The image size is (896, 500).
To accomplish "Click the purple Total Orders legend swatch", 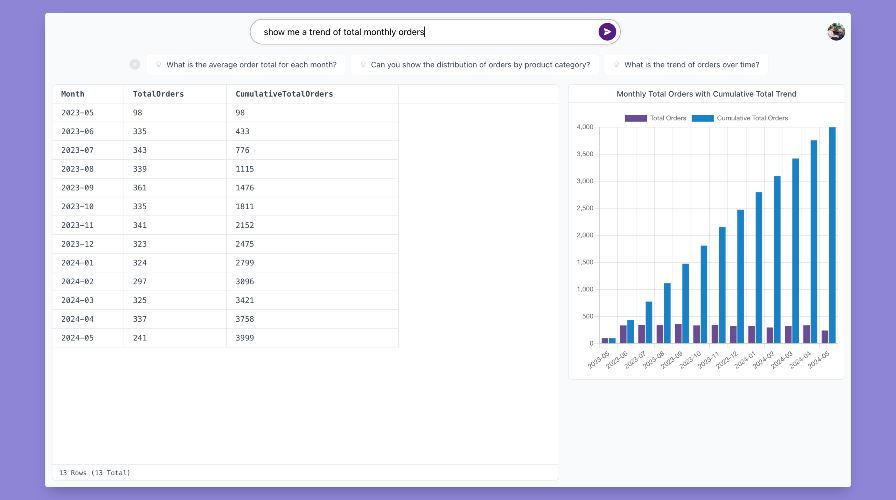I will (635, 118).
